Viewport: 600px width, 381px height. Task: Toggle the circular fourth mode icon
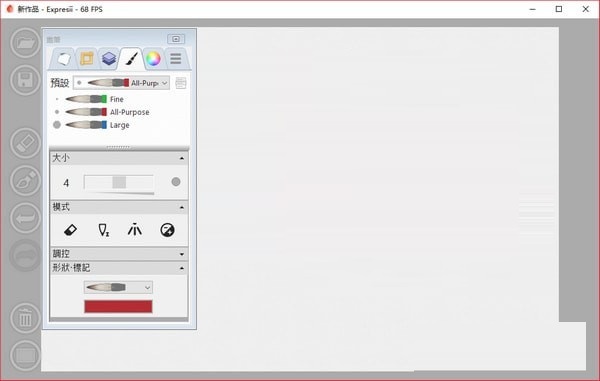click(167, 230)
